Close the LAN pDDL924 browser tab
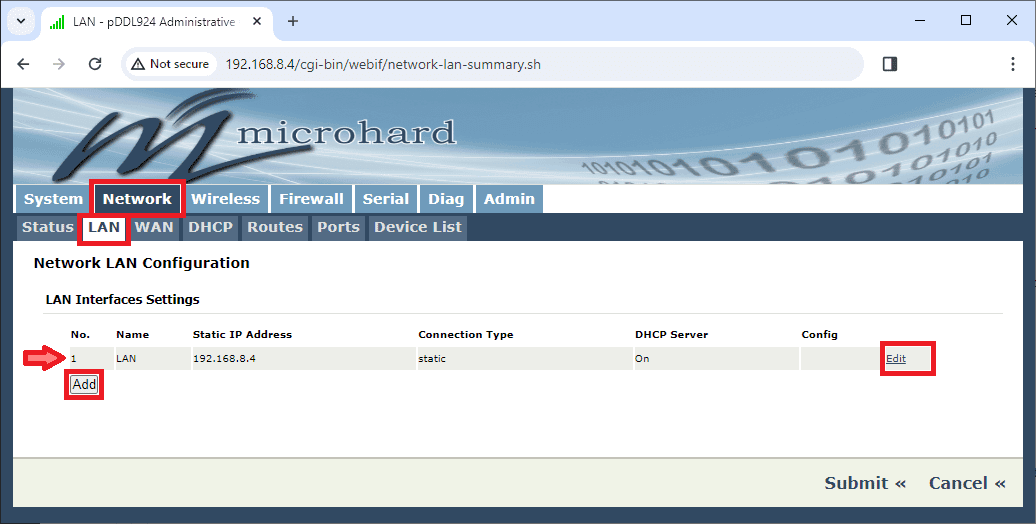 [x=258, y=21]
